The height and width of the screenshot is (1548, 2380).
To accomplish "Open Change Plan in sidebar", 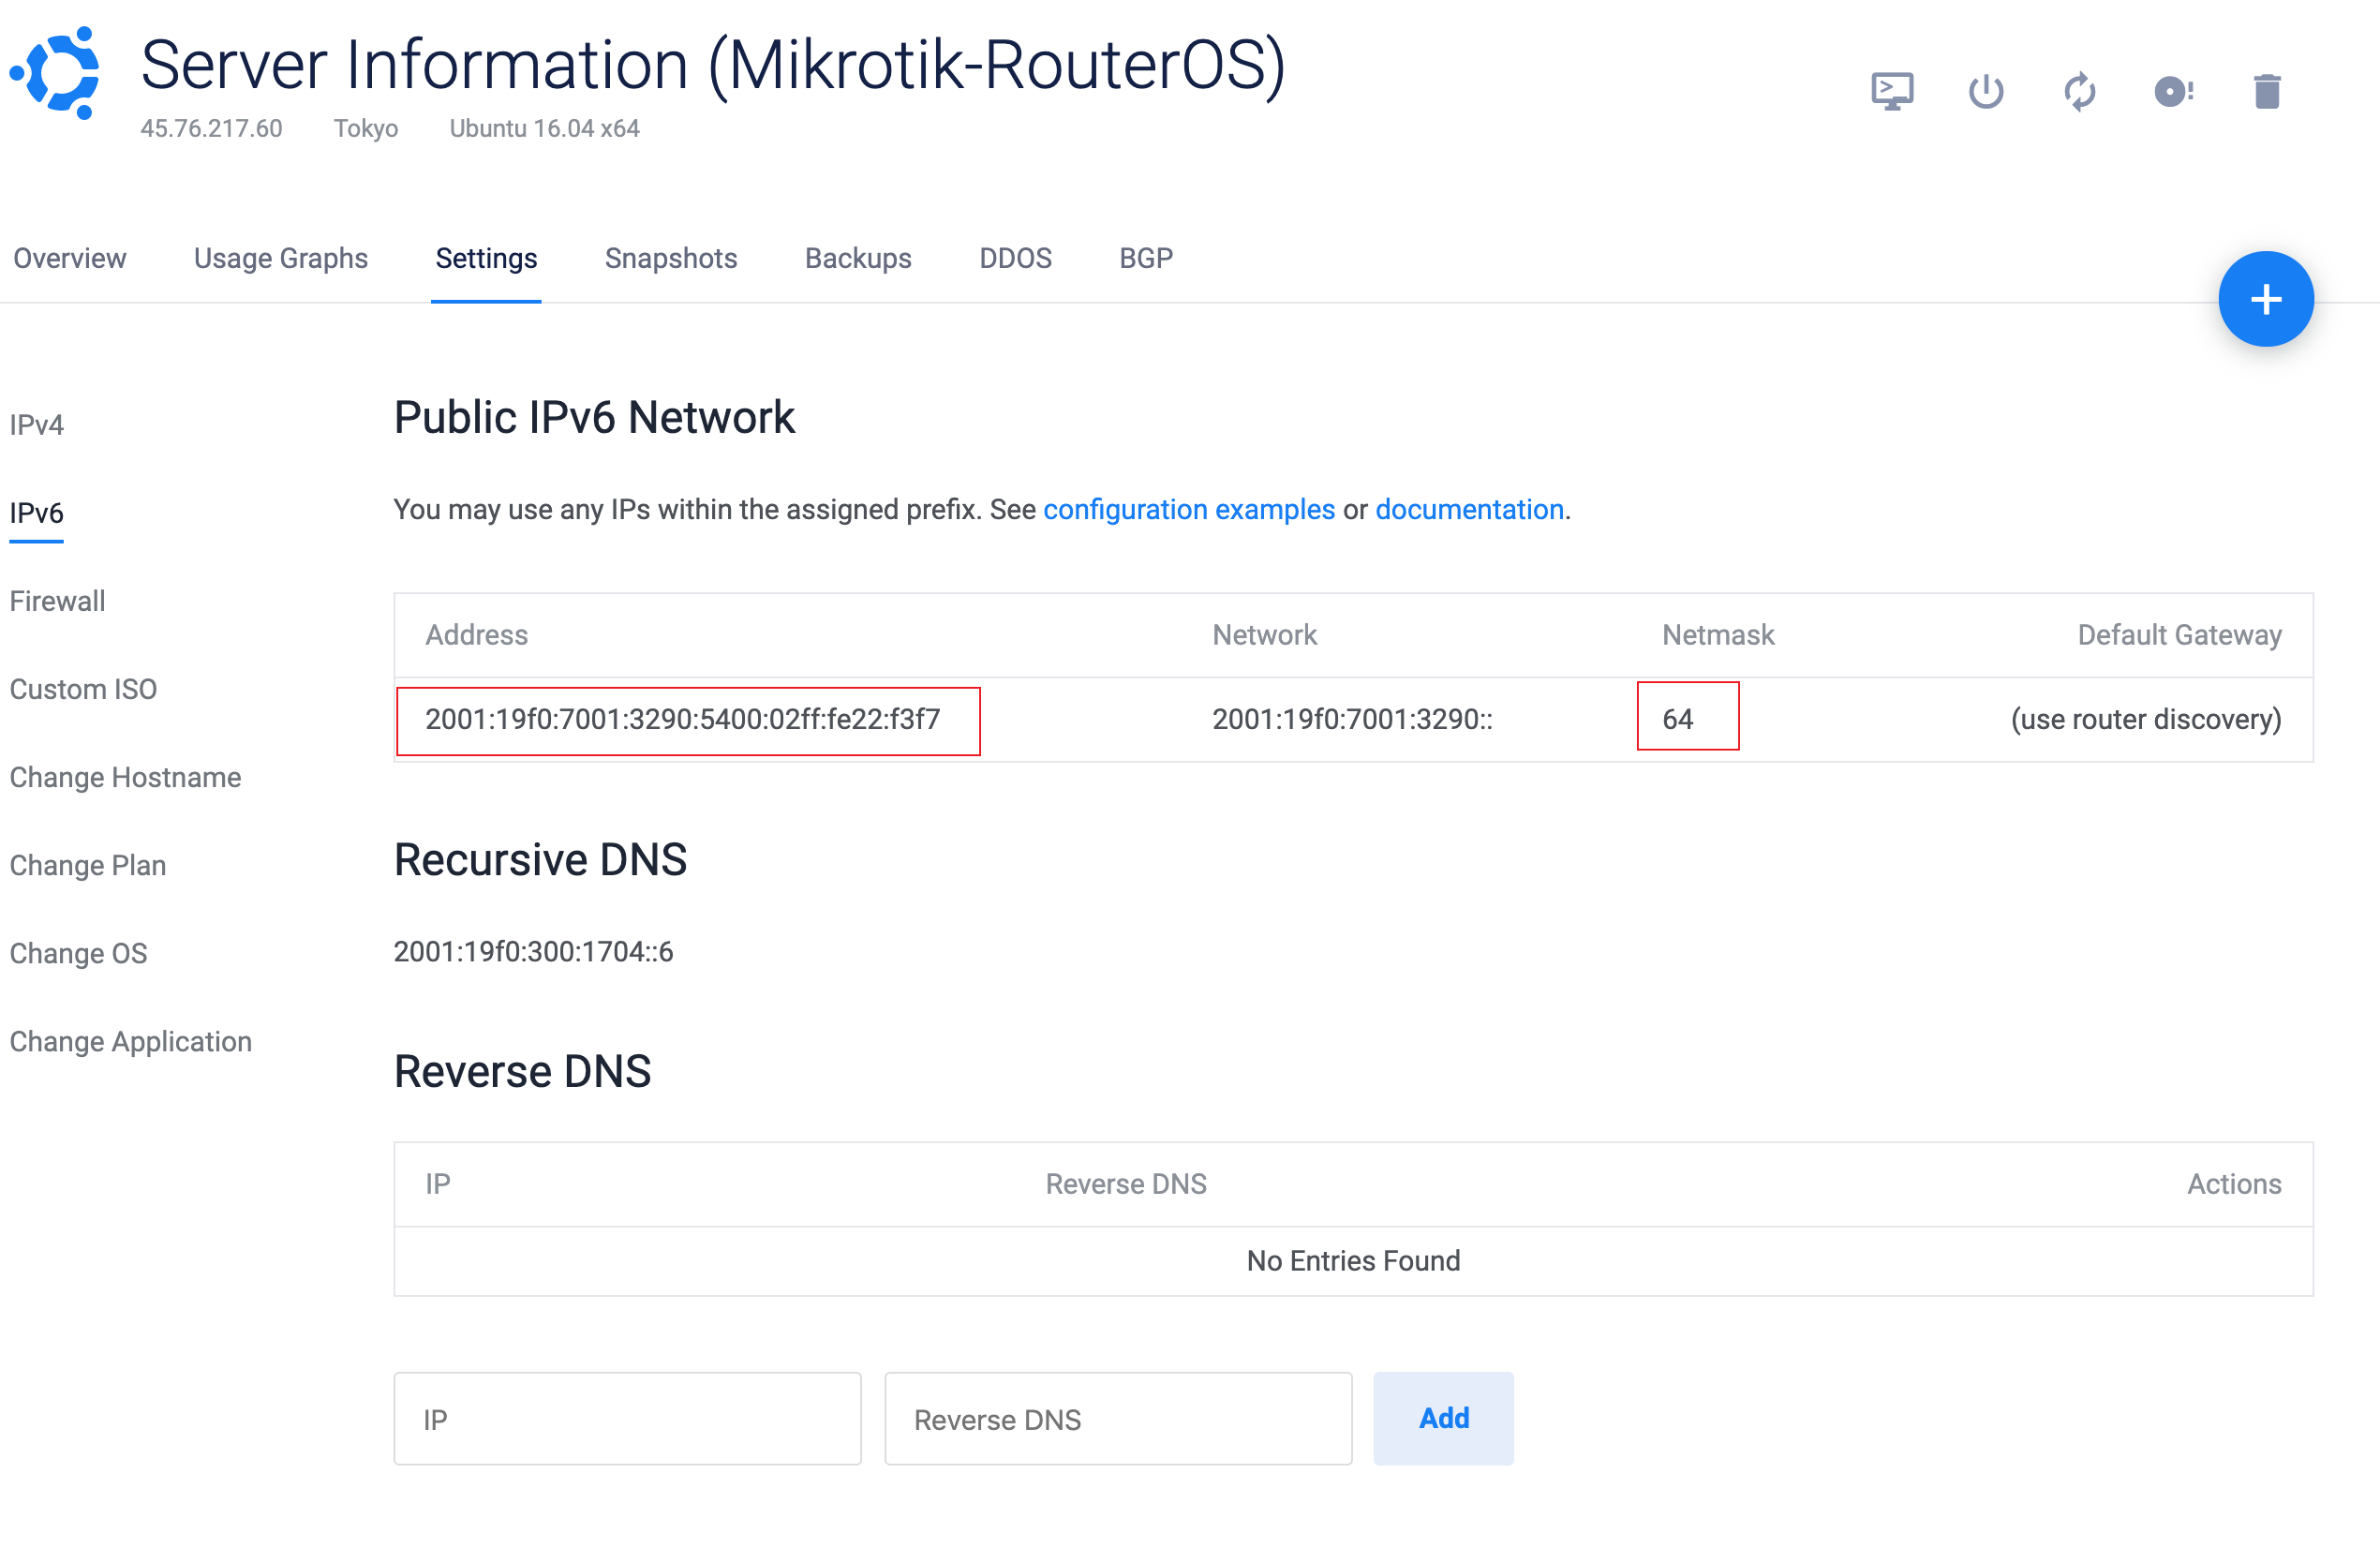I will point(88,865).
